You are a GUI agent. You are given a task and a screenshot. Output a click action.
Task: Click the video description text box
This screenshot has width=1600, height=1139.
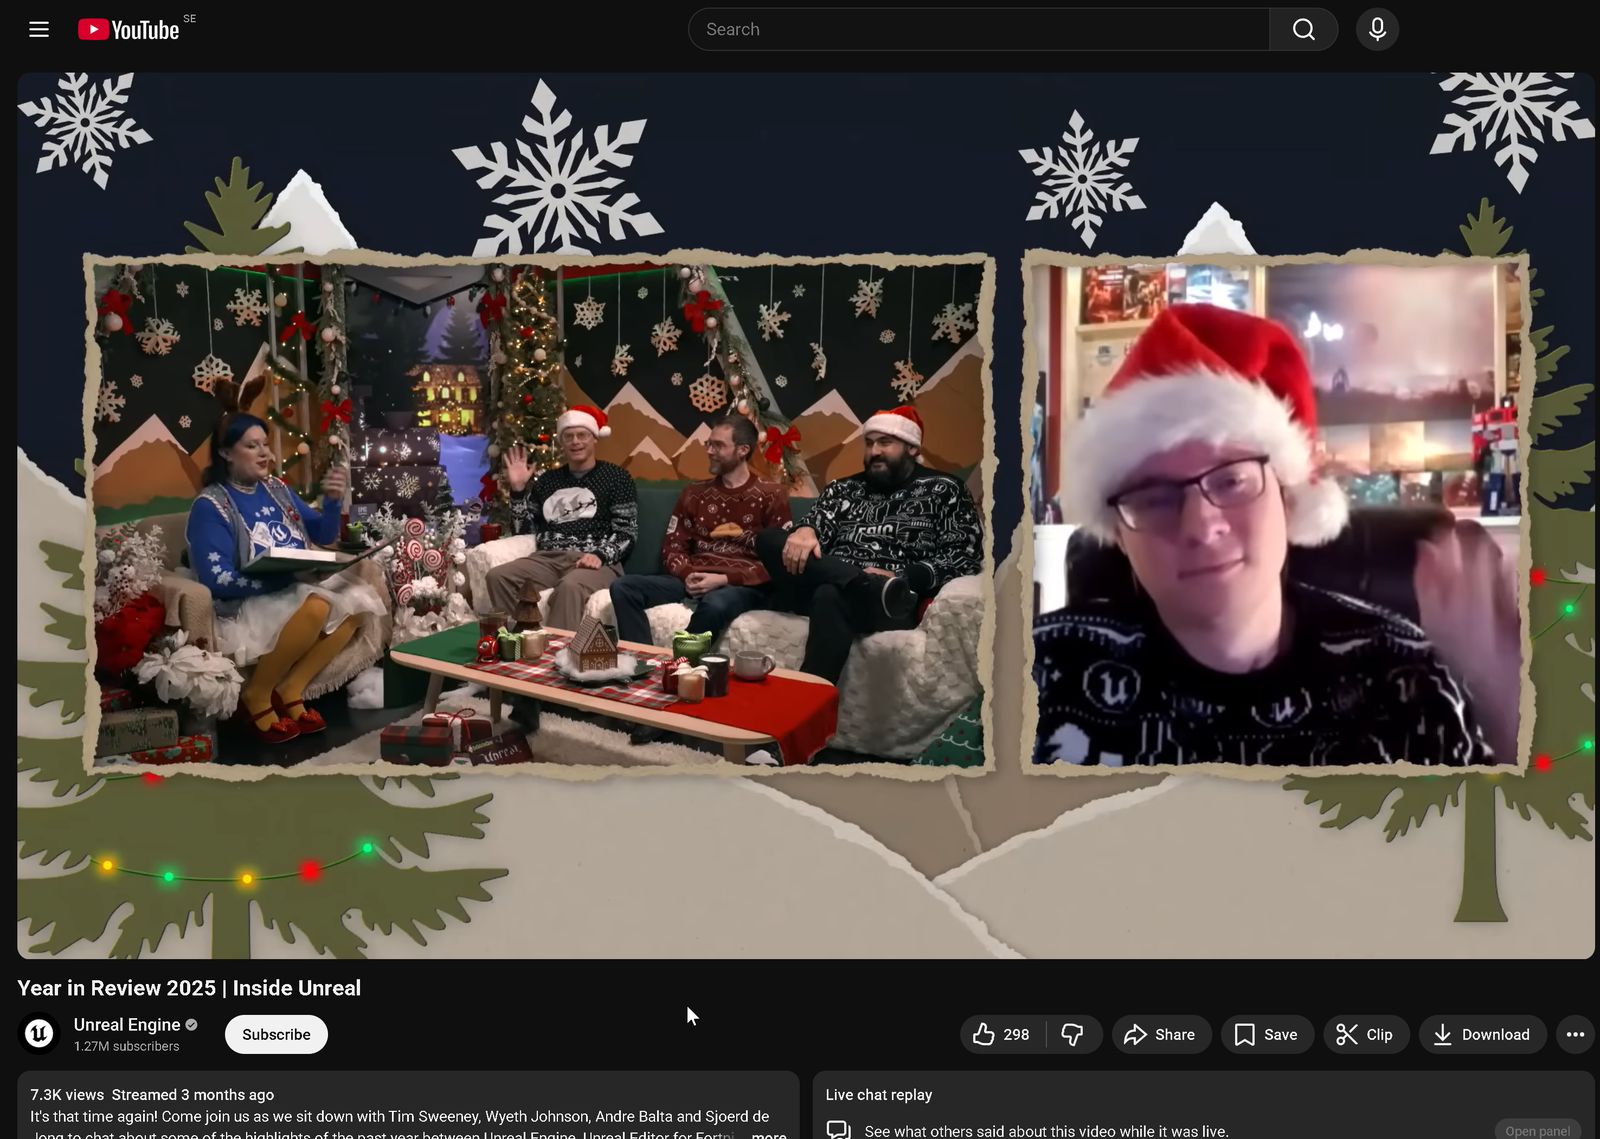(400, 1112)
